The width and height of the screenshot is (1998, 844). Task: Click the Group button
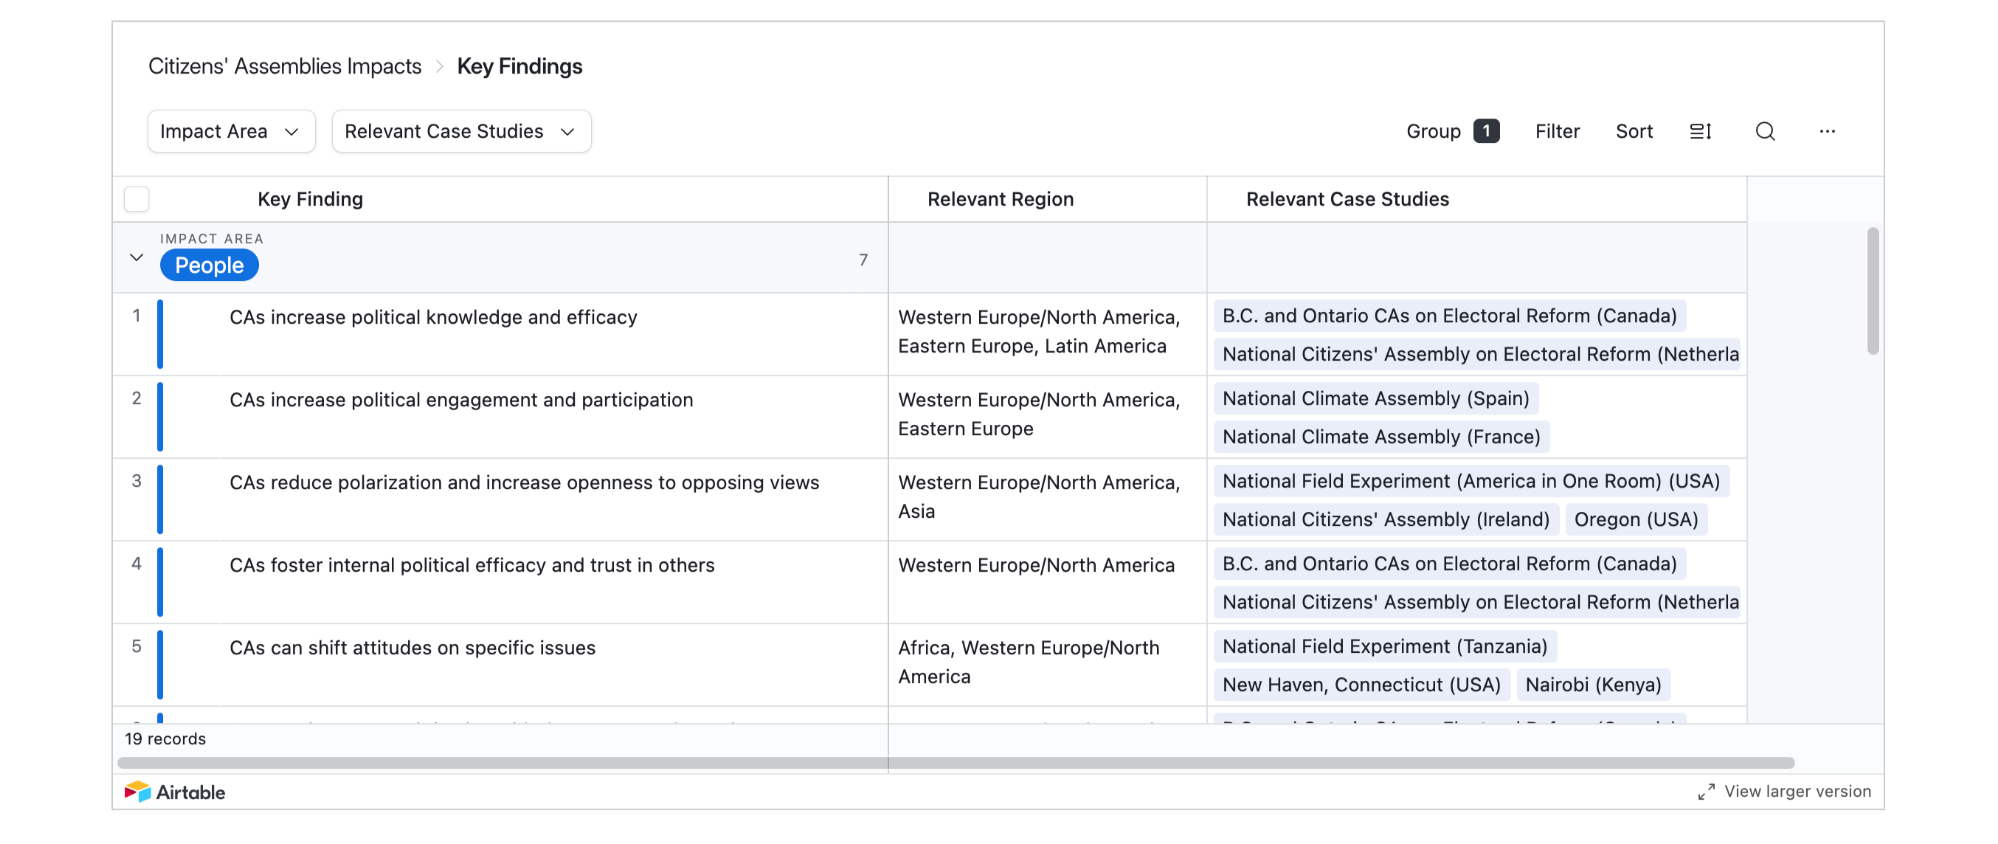tap(1433, 131)
